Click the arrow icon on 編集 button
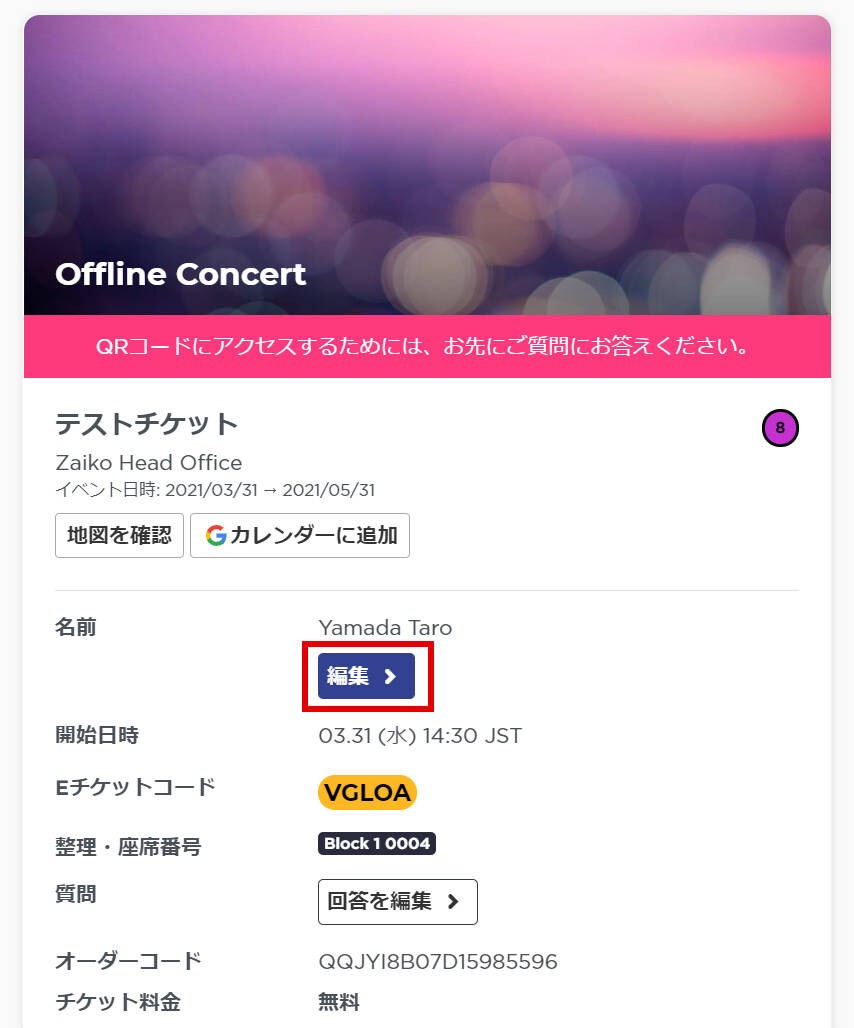 pos(391,677)
